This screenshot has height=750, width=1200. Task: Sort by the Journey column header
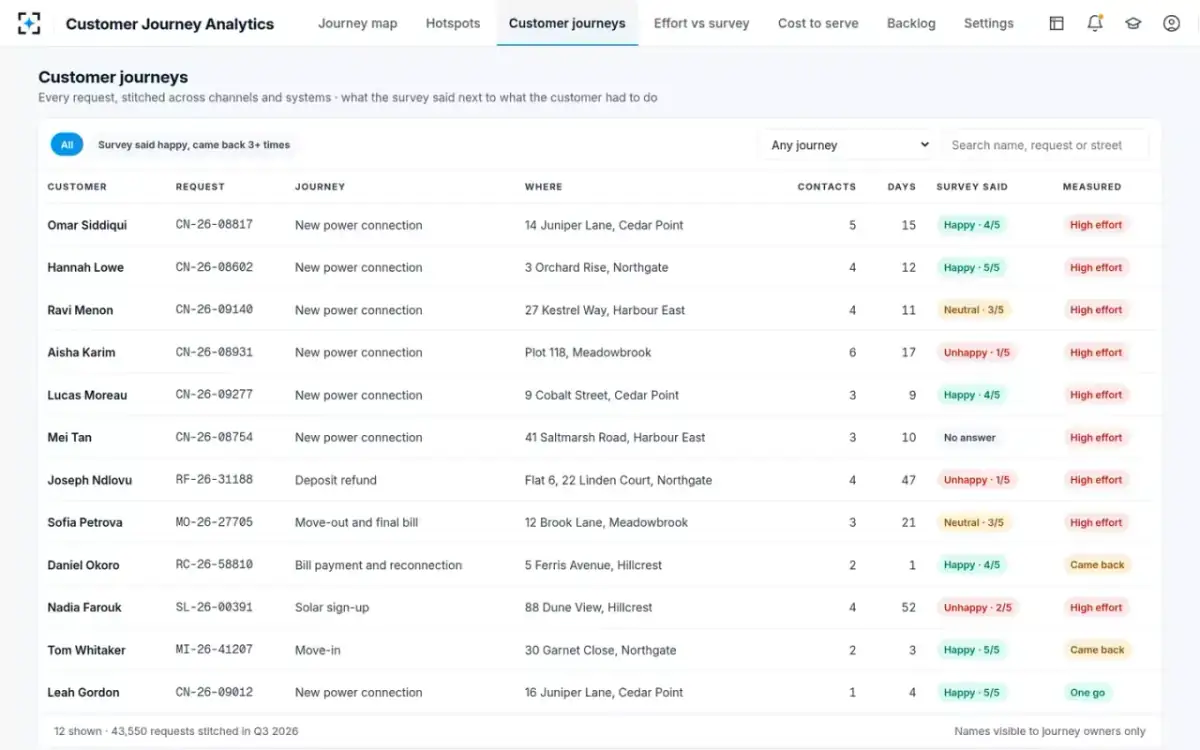click(x=320, y=187)
